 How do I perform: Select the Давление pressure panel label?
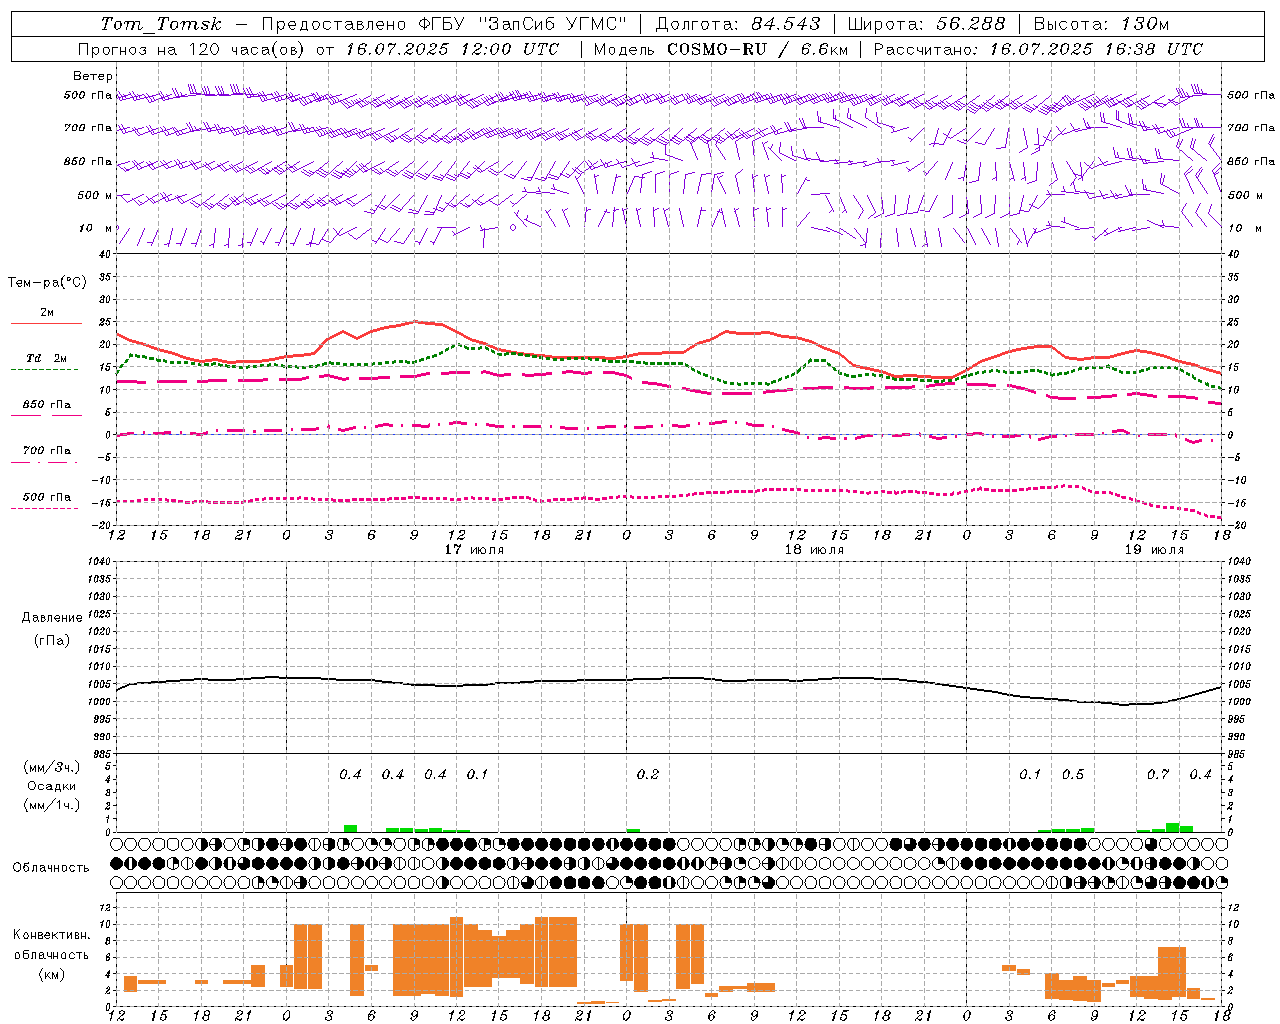tap(52, 618)
